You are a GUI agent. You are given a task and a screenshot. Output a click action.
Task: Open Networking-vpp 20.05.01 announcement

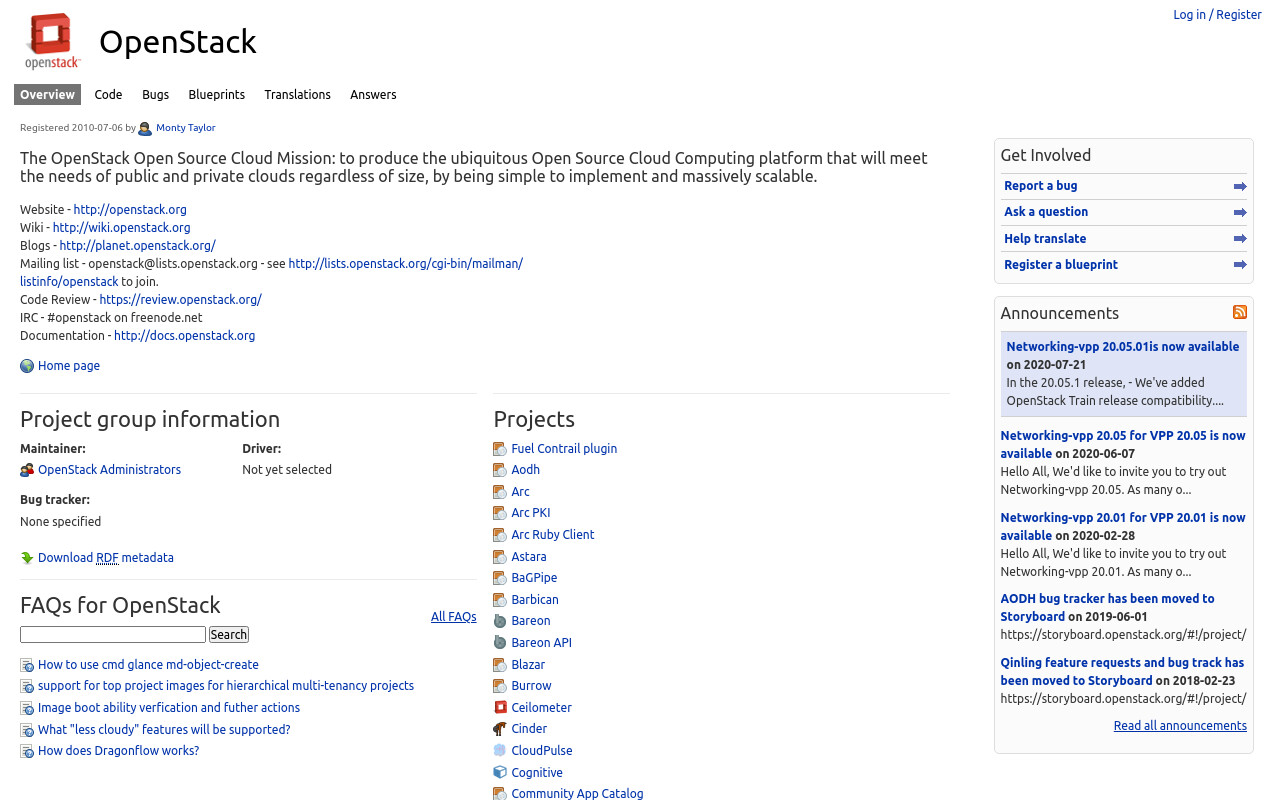point(1122,347)
